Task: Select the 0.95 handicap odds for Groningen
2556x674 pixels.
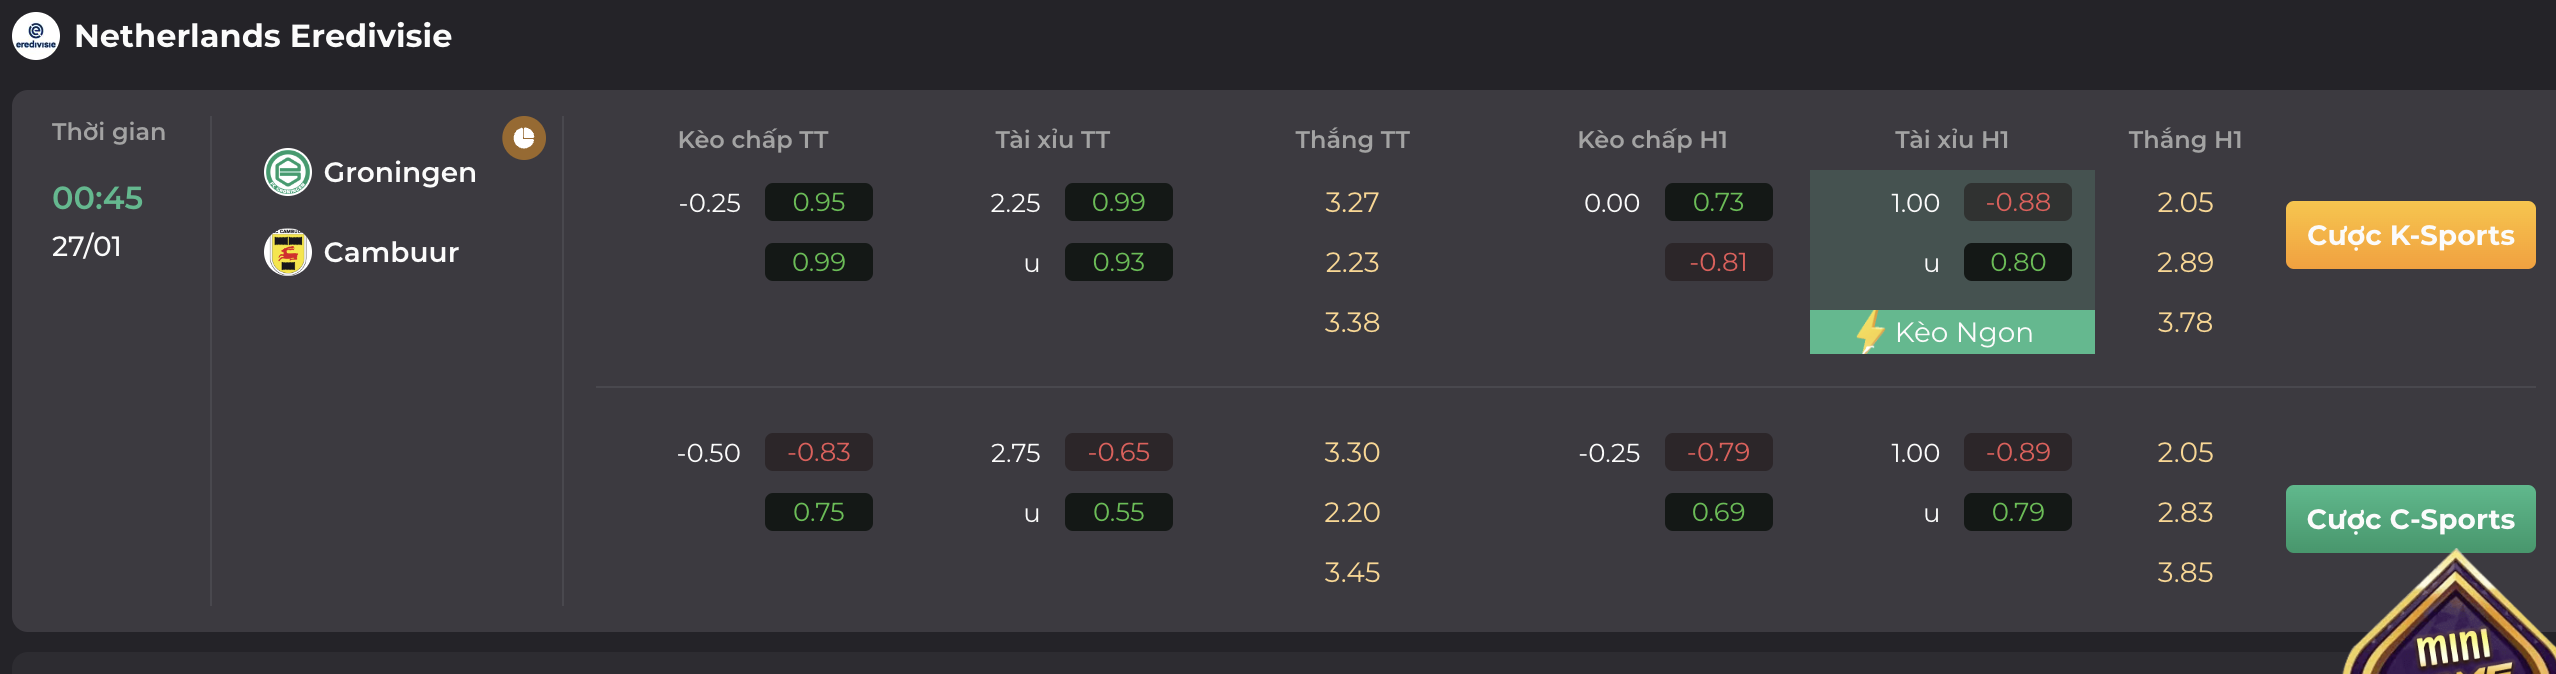Action: pos(818,202)
